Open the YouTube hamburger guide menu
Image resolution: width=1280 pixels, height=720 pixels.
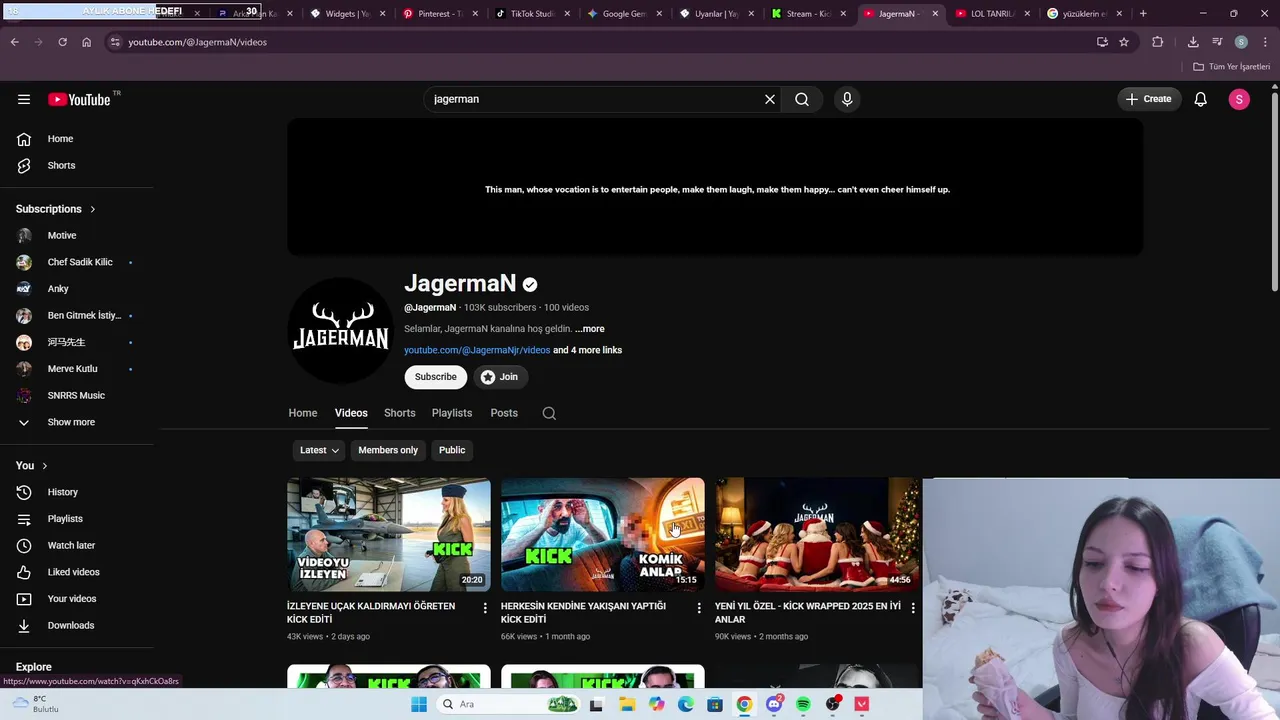click(x=24, y=99)
